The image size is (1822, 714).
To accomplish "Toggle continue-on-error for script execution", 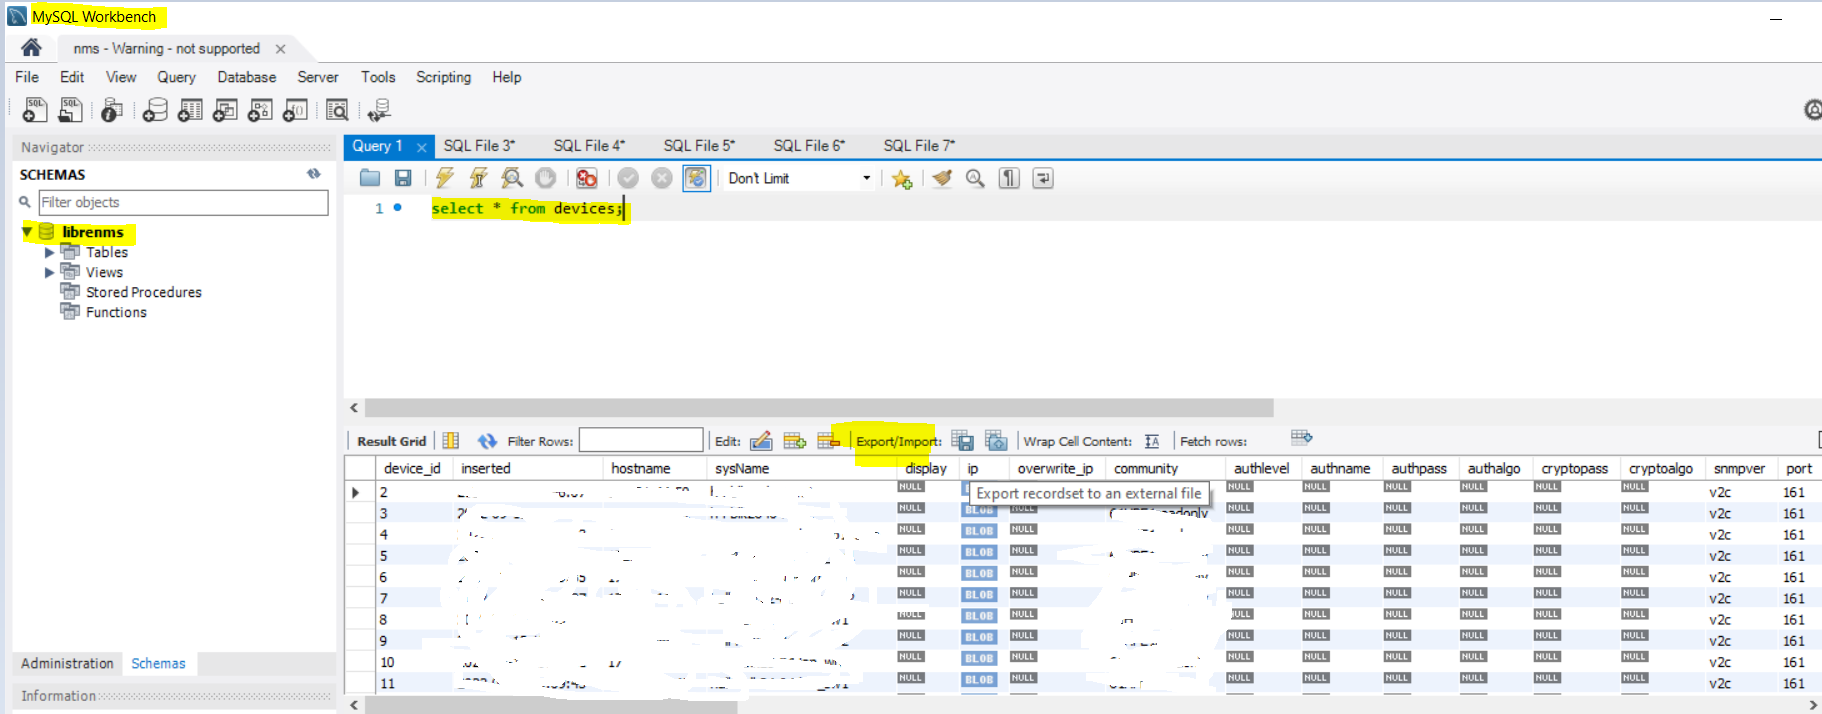I will [587, 178].
